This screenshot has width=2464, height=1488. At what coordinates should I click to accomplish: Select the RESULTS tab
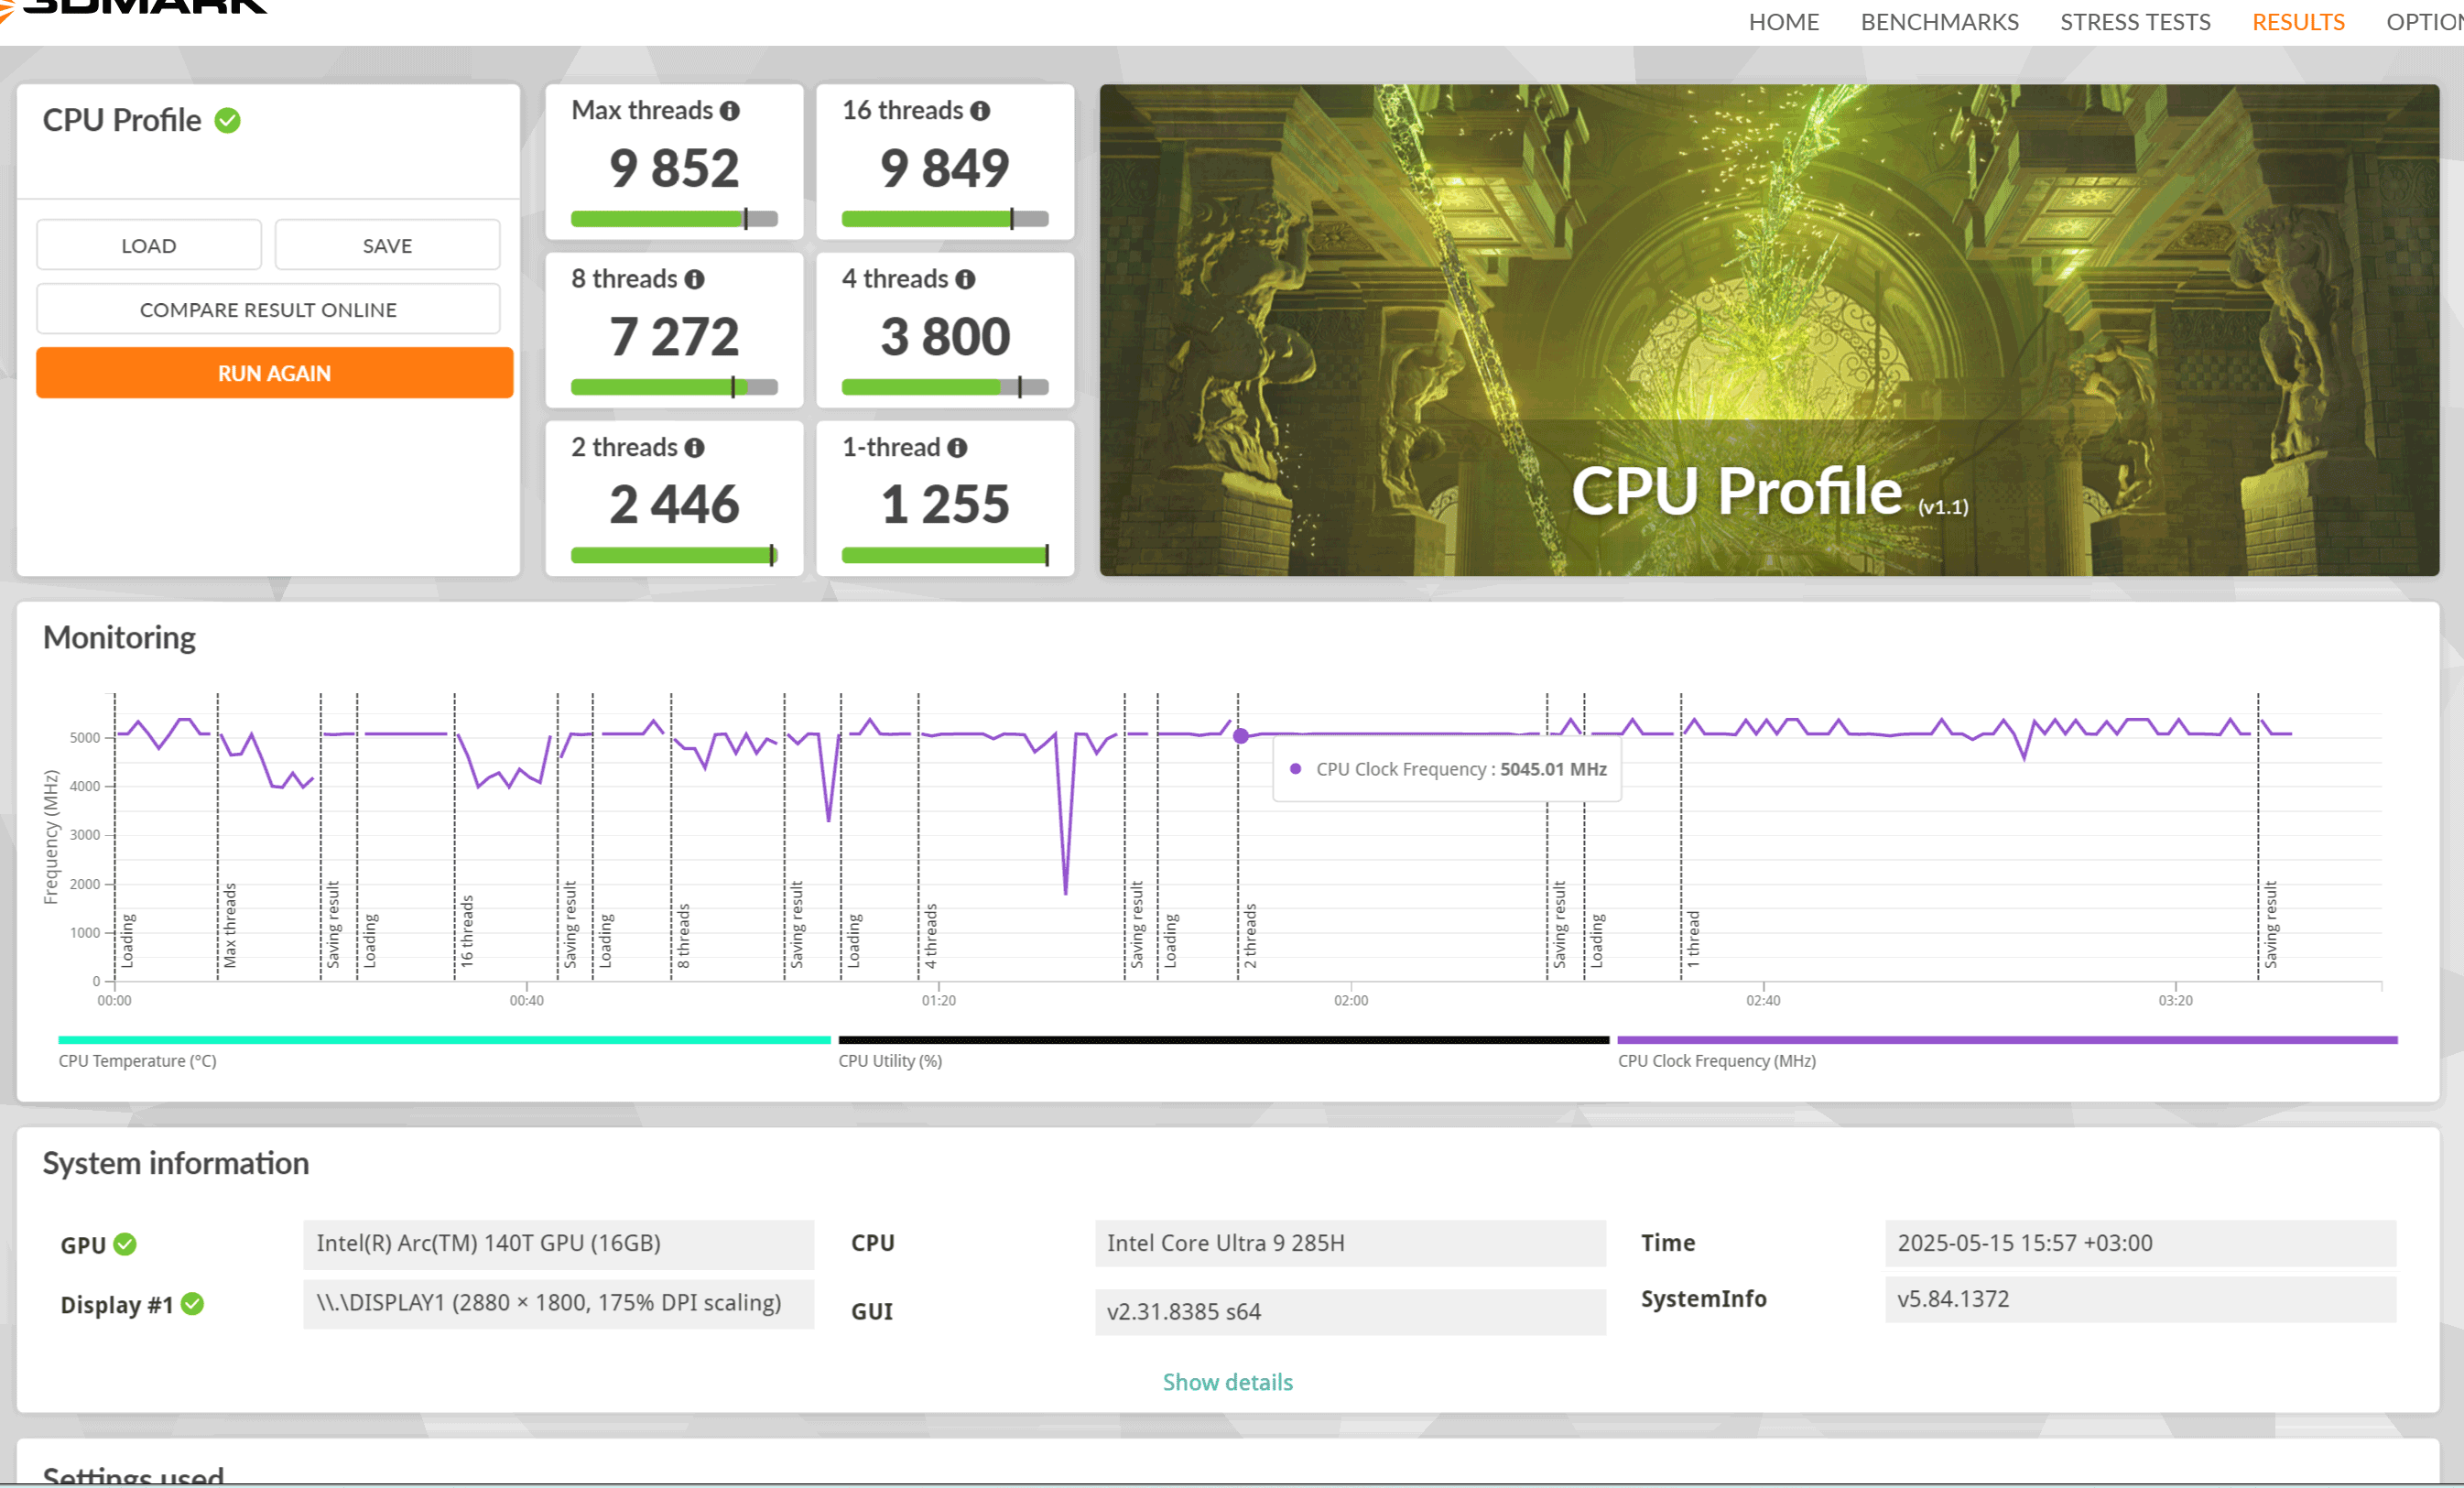(x=2298, y=22)
